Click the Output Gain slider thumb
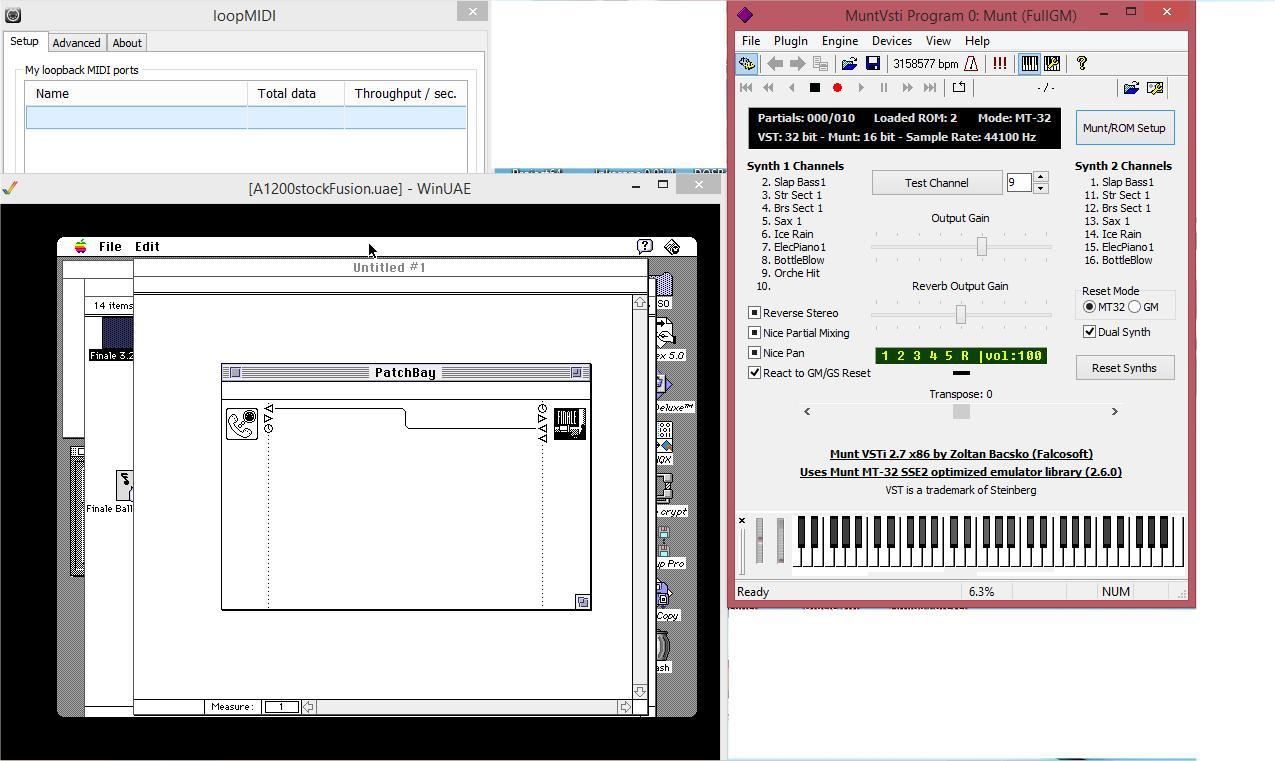This screenshot has height=761, width=1275. pyautogui.click(x=981, y=246)
